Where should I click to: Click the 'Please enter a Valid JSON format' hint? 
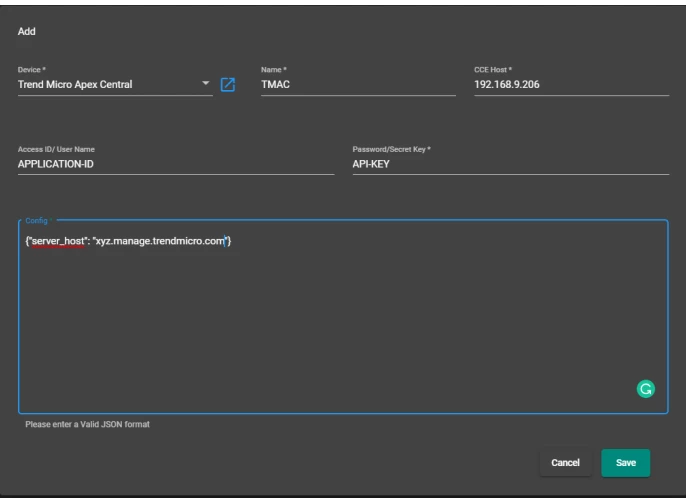pos(88,424)
